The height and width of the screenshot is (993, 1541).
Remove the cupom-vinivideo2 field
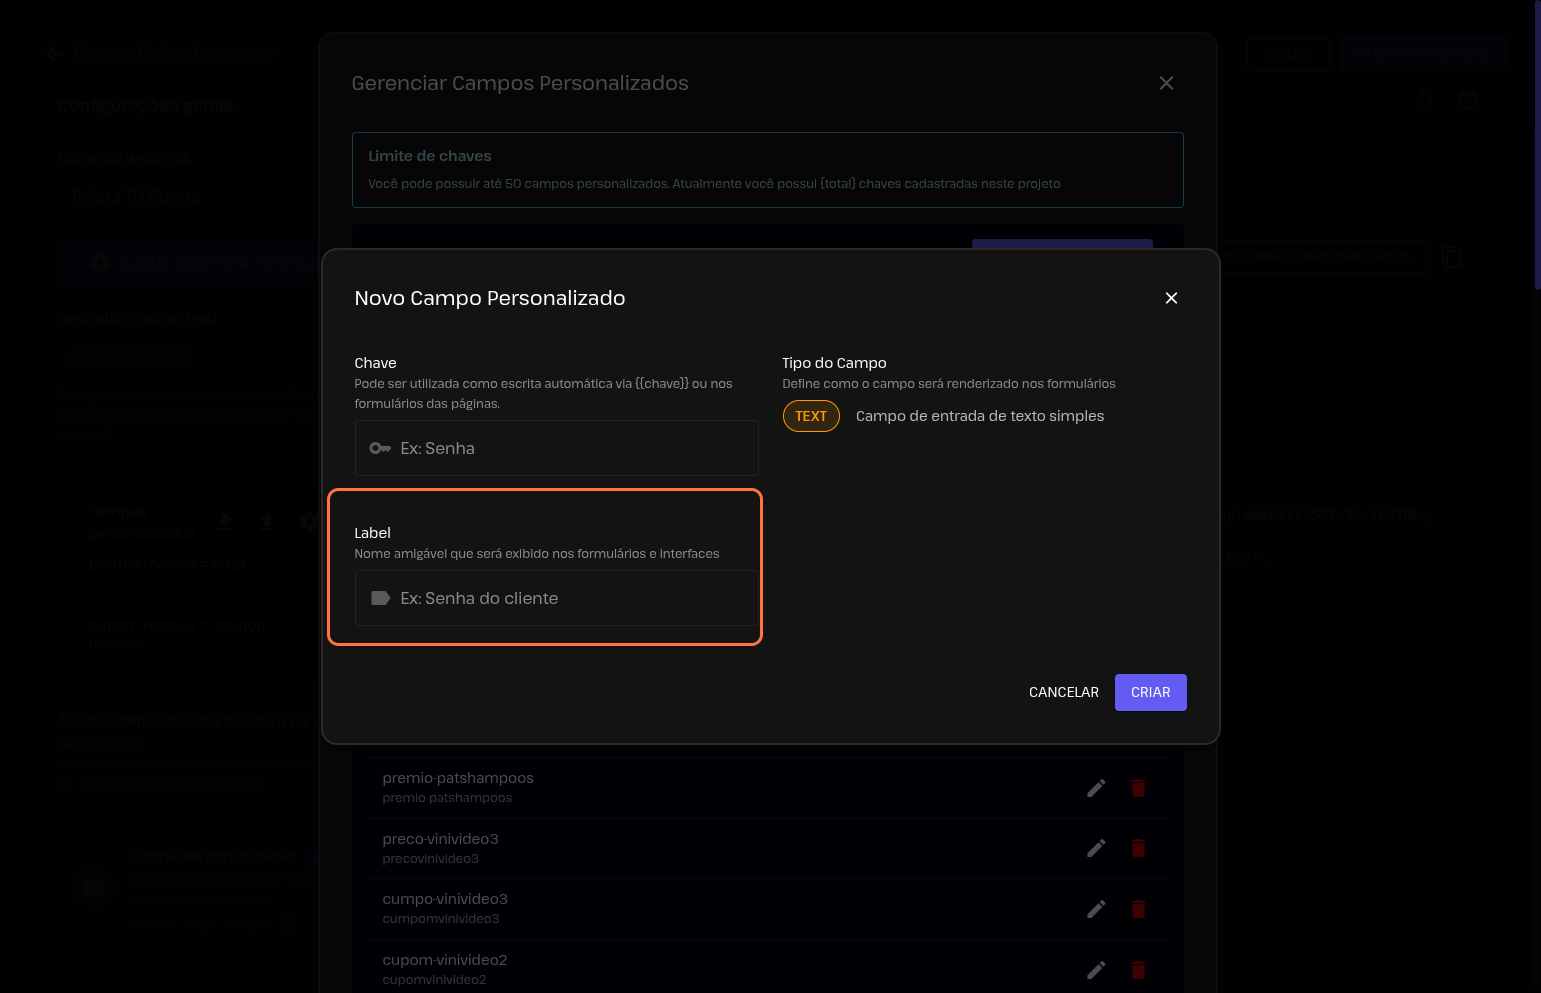pyautogui.click(x=1138, y=970)
